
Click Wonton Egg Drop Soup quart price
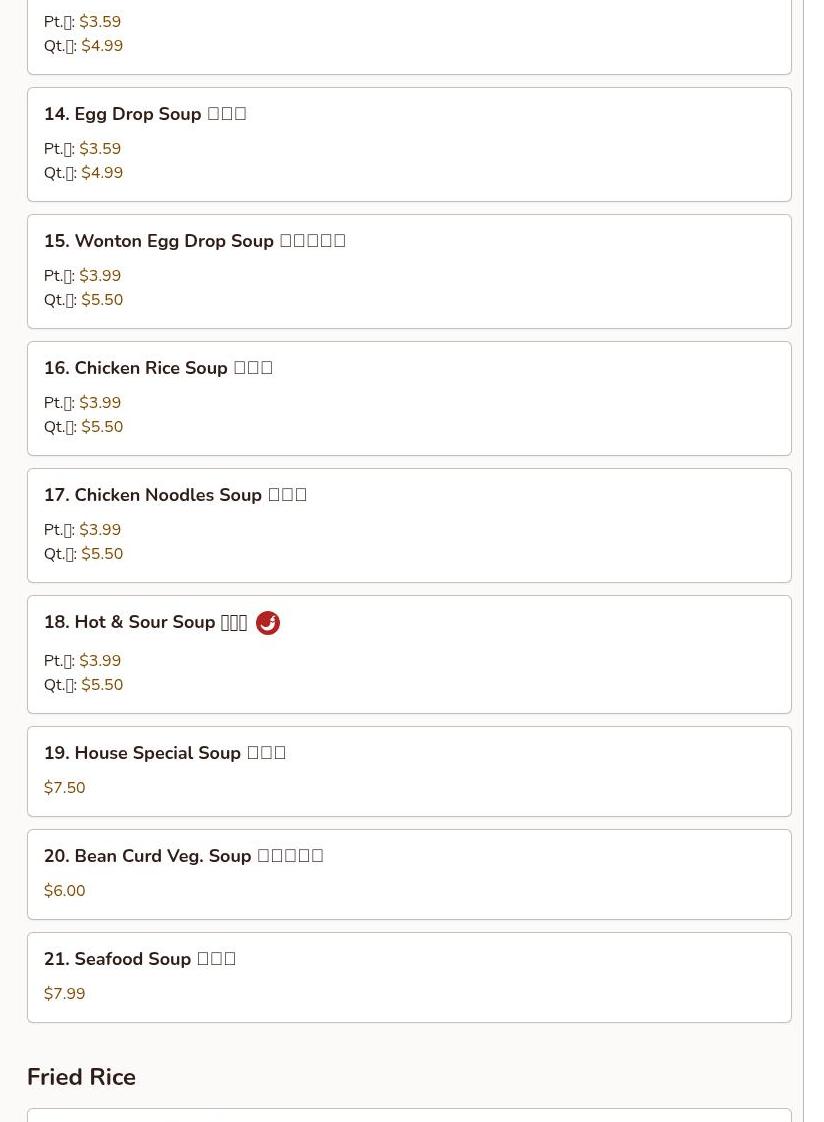coord(102,300)
